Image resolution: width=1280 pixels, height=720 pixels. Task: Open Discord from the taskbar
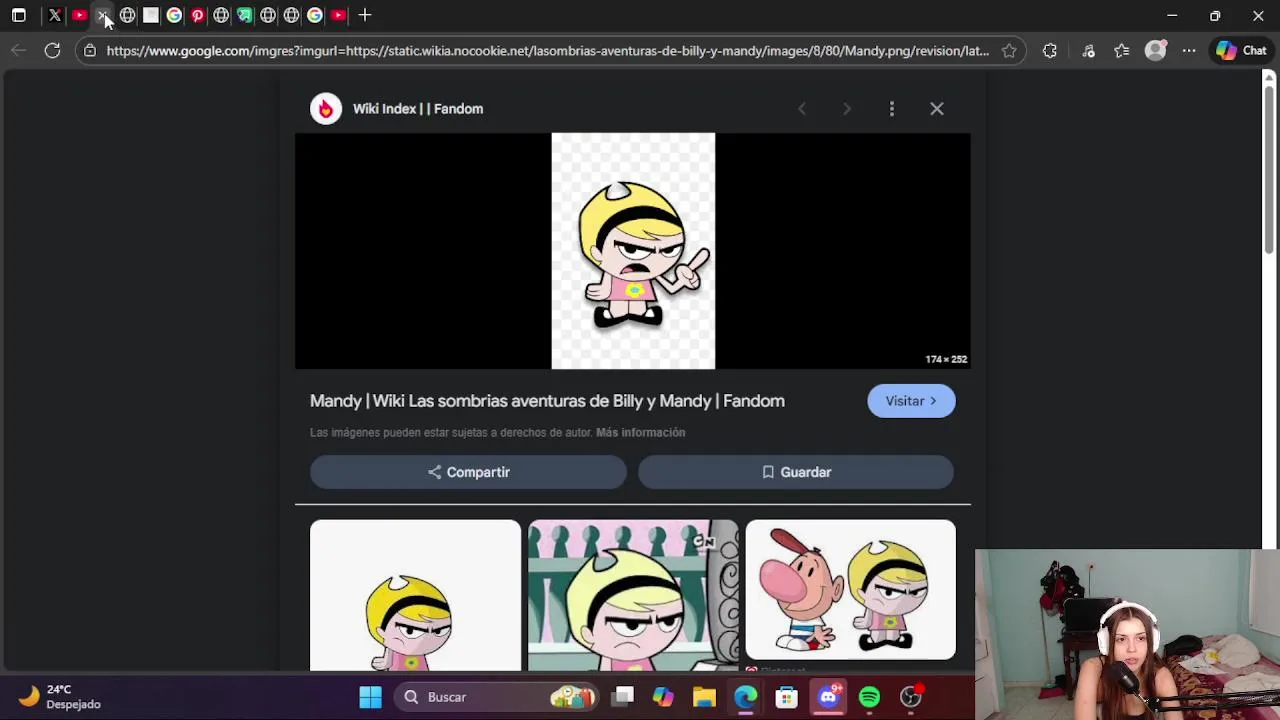[x=828, y=697]
